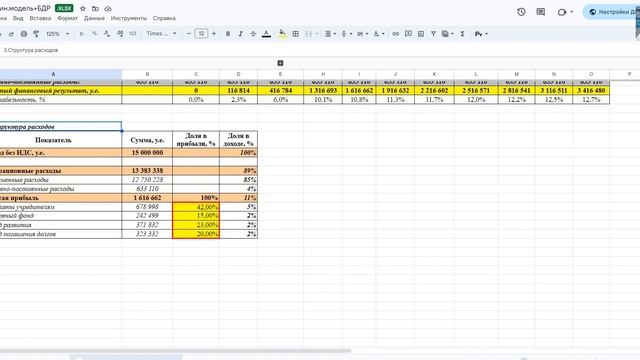This screenshot has width=640, height=360.
Task: Select cell with value 12 750 228
Action: click(147, 180)
